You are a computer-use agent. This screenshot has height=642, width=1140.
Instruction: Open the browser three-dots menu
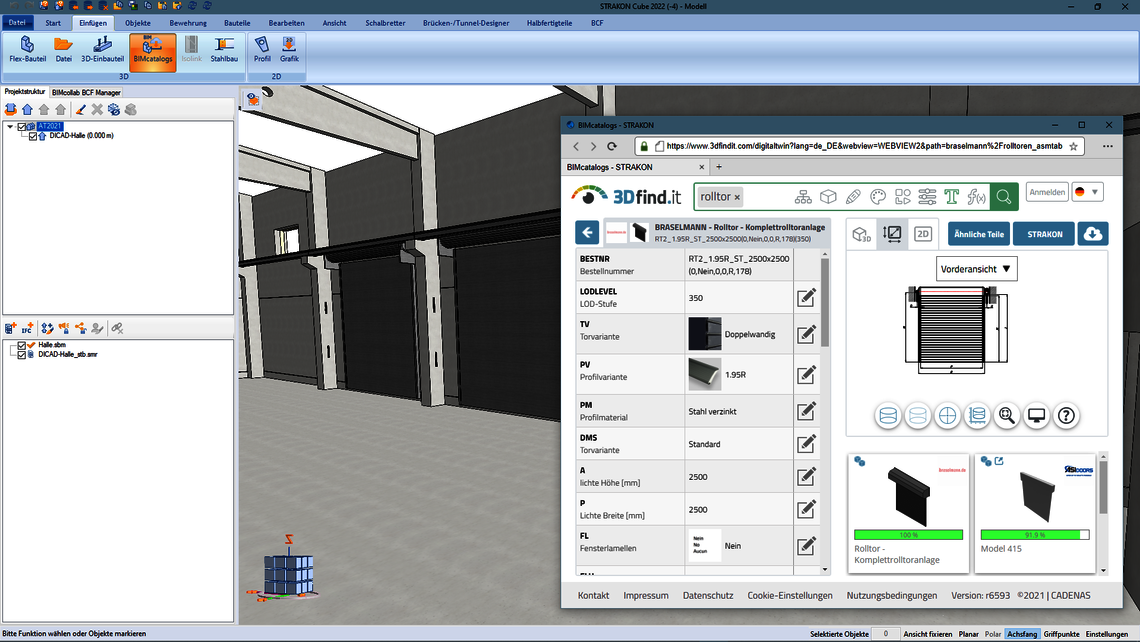1107,146
